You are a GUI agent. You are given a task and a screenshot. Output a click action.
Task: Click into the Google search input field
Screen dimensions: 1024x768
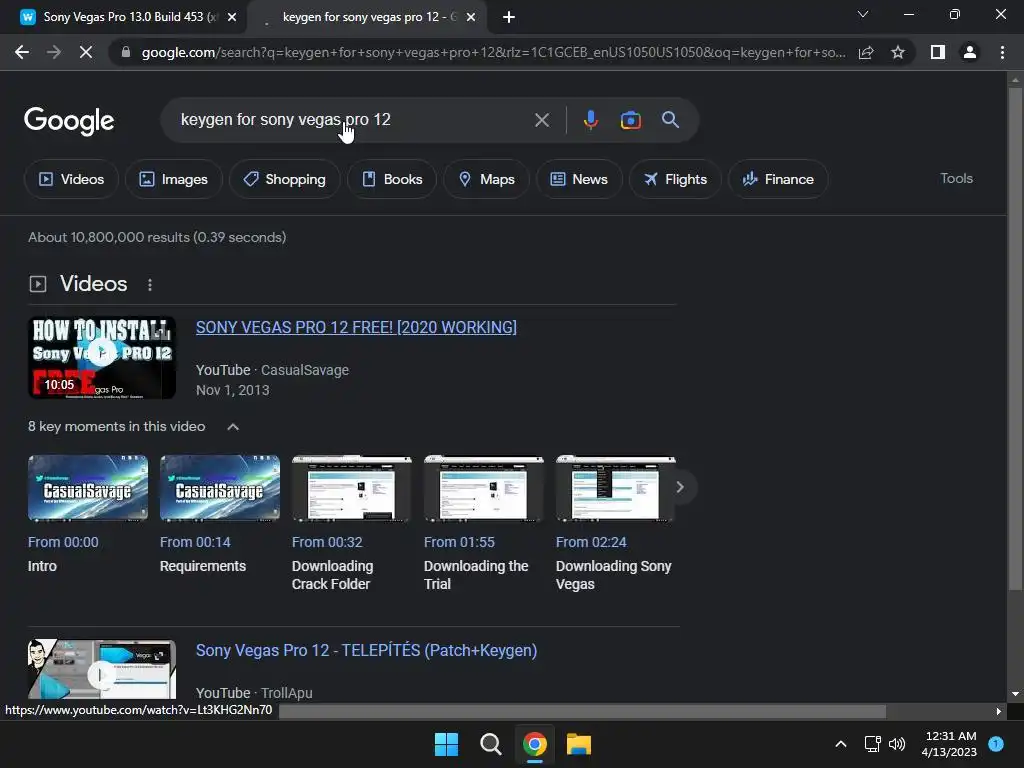(x=351, y=120)
